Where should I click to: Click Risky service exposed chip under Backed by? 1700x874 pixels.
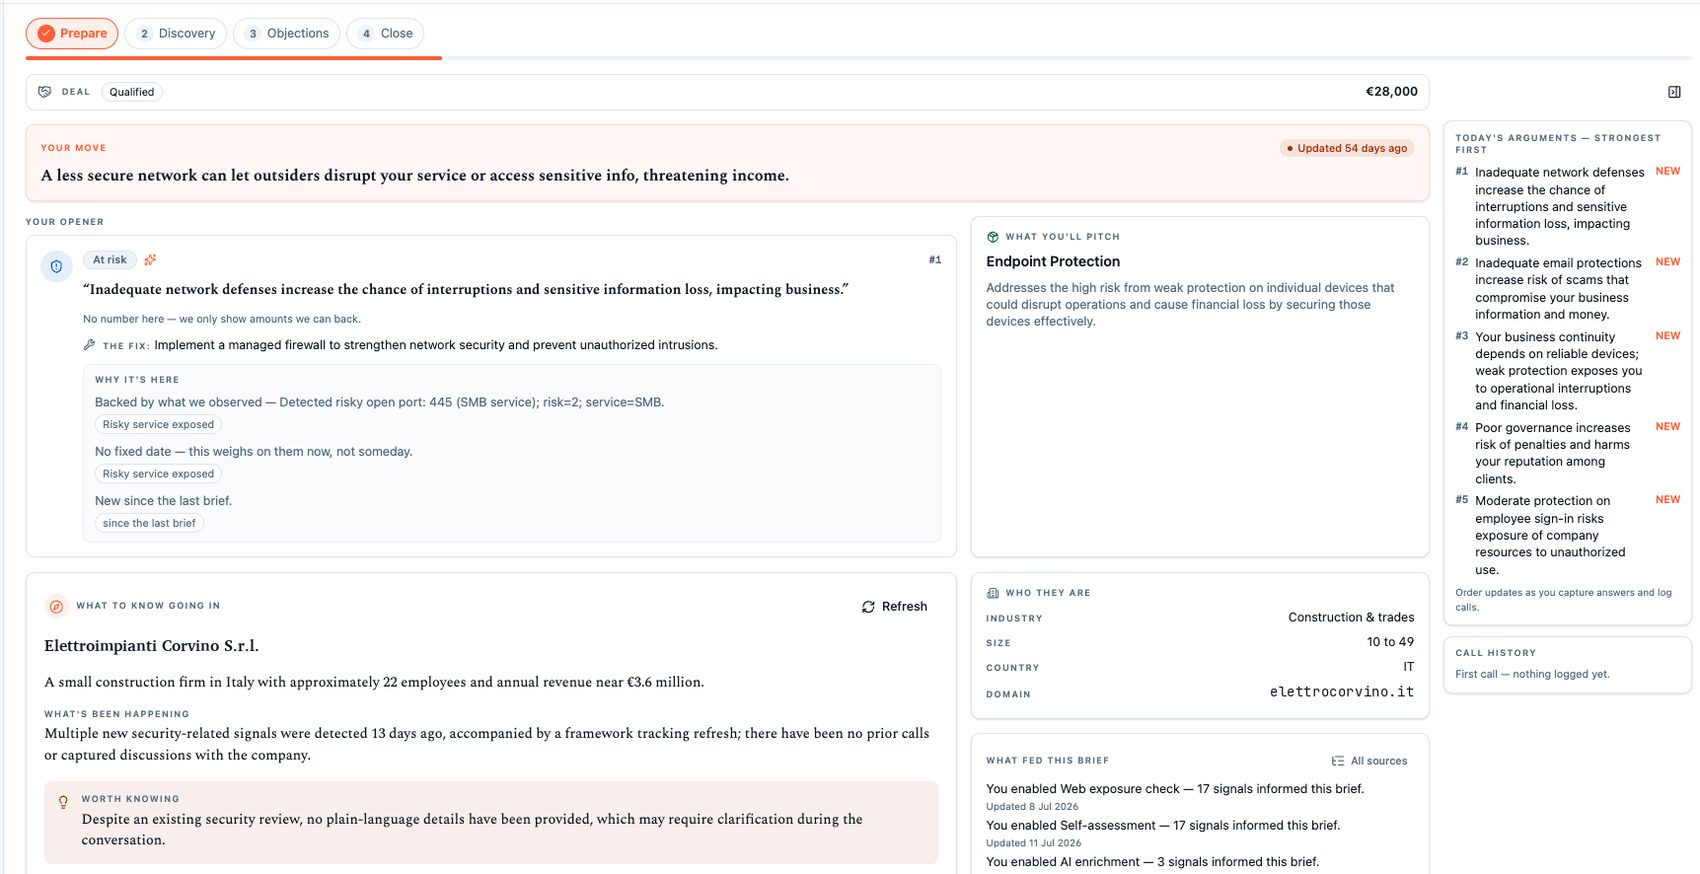158,425
